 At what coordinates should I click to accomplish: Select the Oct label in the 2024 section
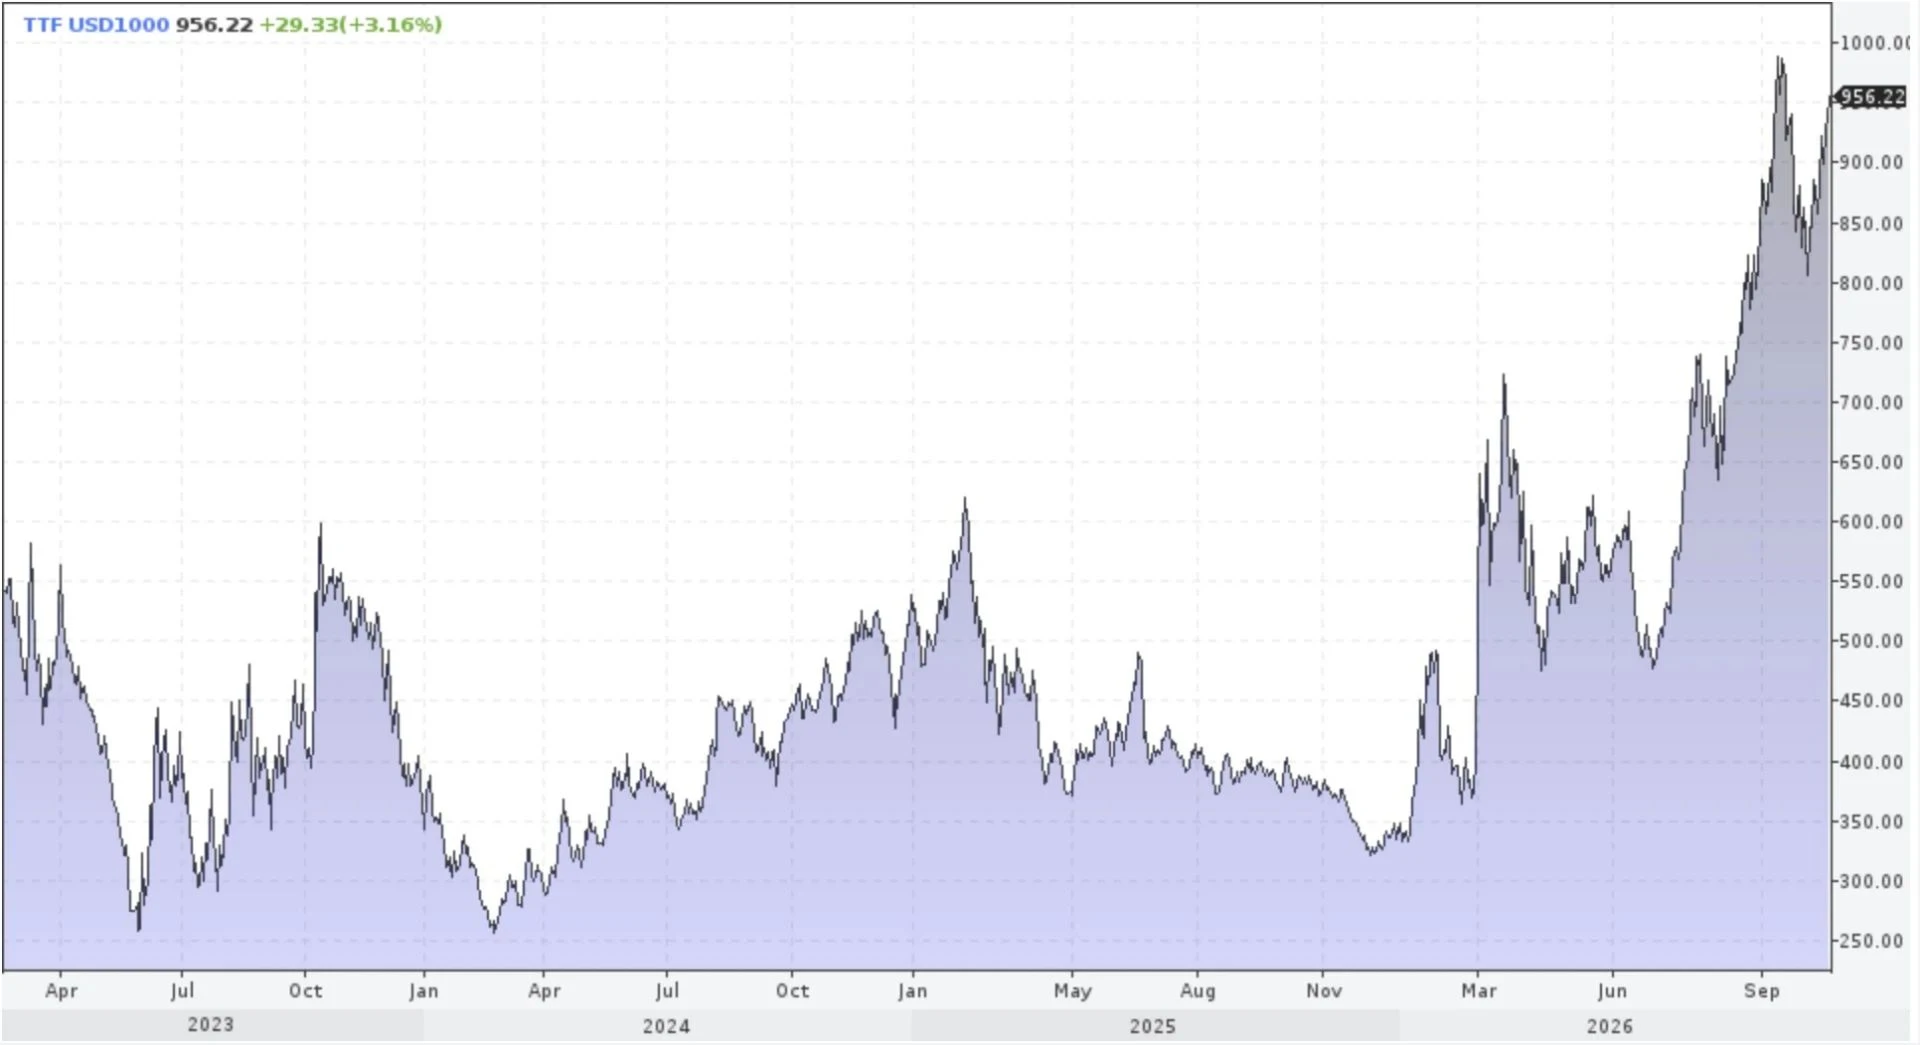pyautogui.click(x=792, y=990)
